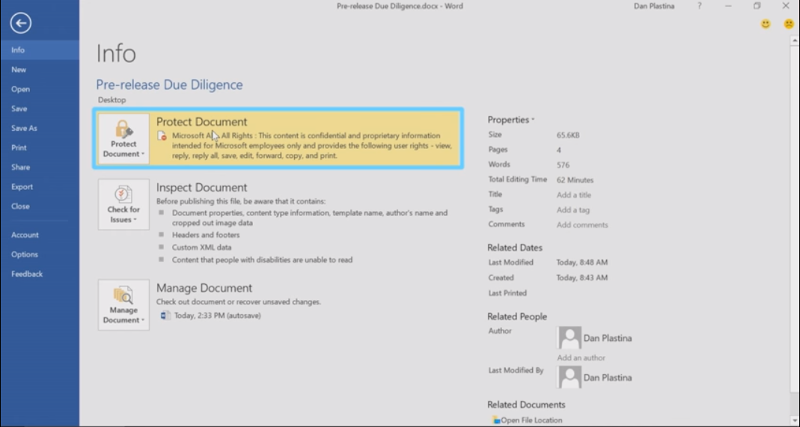
Task: Open the Manage Document dropdown
Action: 123,305
